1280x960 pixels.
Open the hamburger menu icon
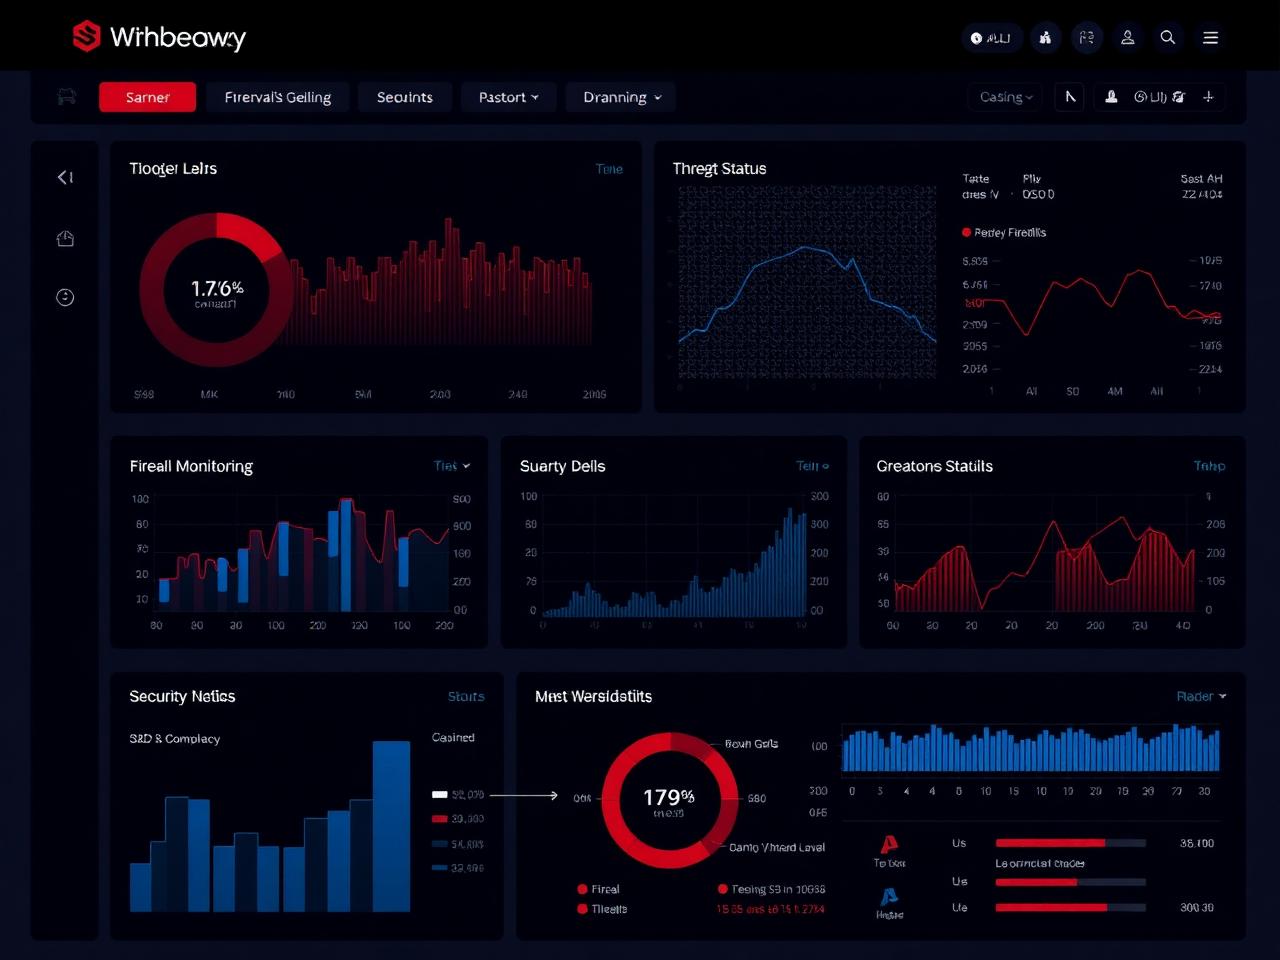1210,38
